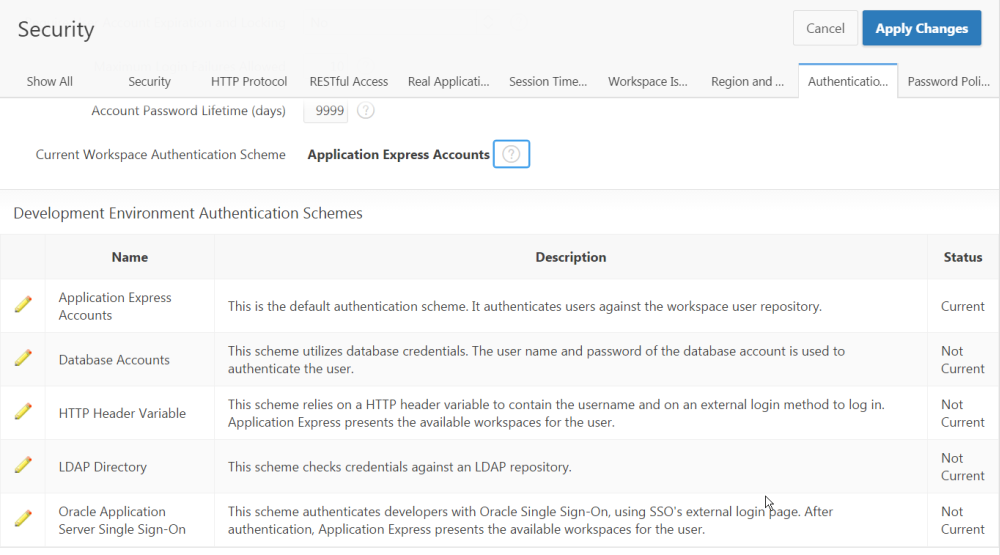Edit the Database Accounts scheme pencil icon

tap(23, 358)
